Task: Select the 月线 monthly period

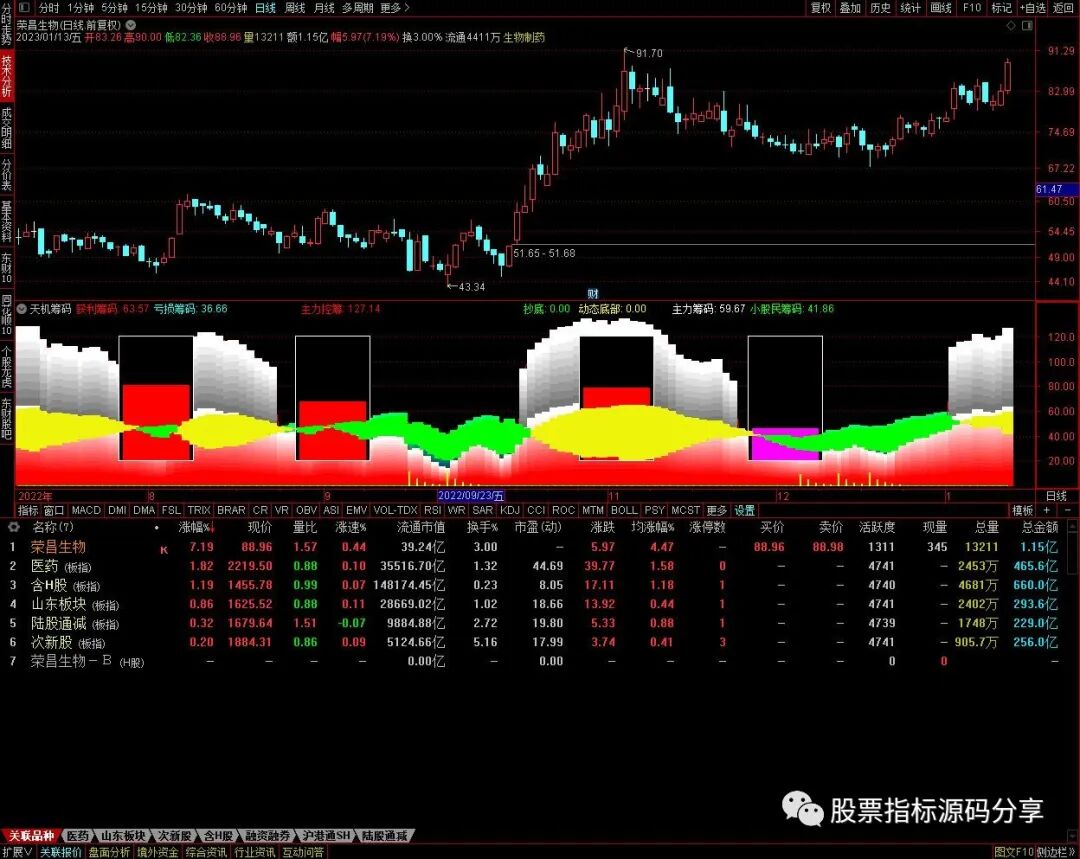Action: pos(324,8)
